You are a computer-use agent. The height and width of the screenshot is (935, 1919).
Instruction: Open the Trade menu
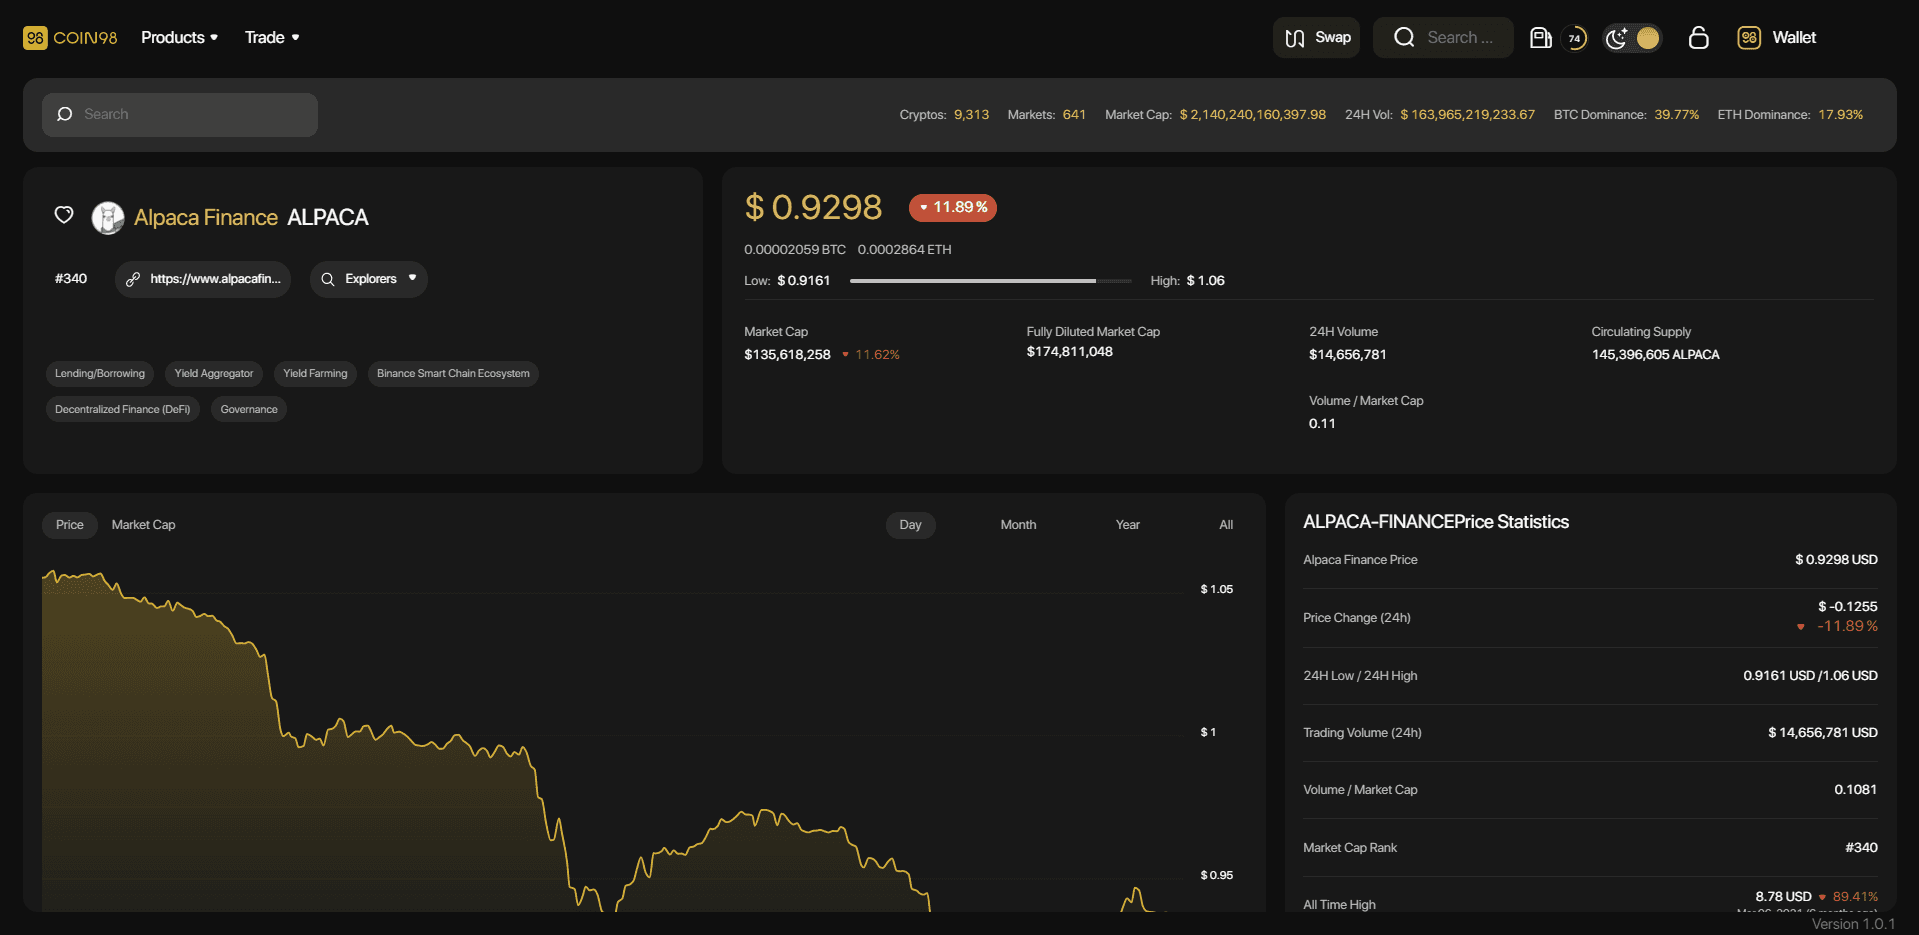click(x=272, y=38)
